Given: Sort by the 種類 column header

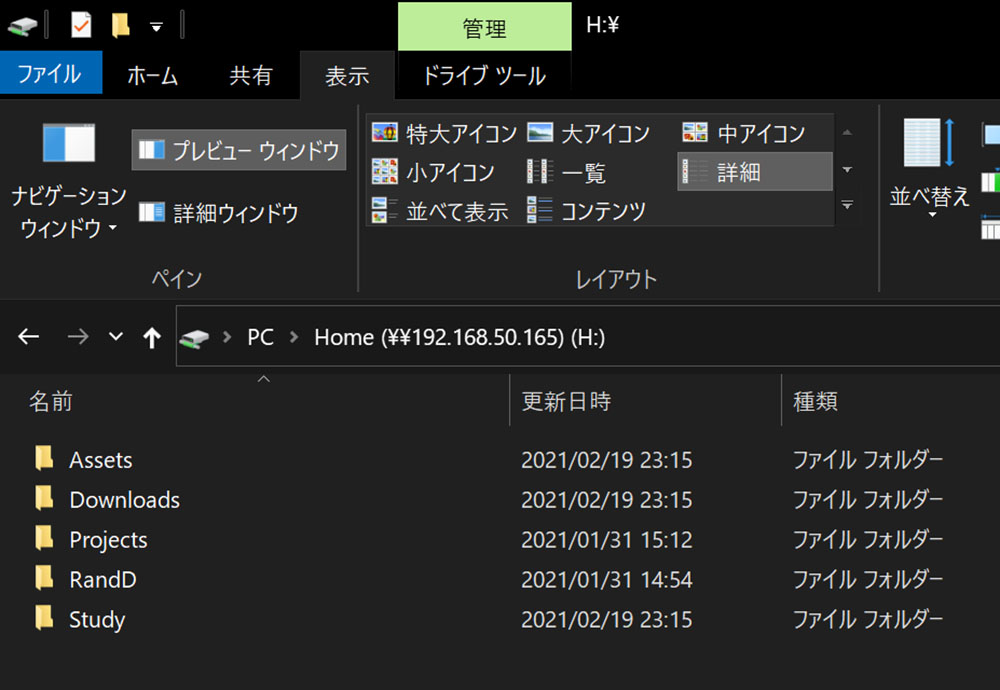Looking at the screenshot, I should coord(815,401).
